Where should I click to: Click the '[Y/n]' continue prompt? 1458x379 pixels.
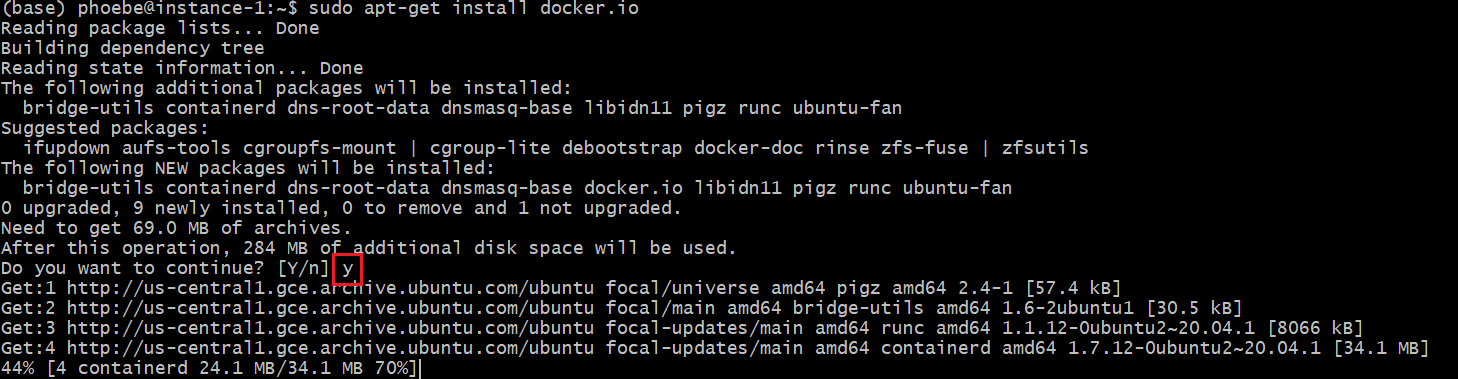tap(298, 268)
